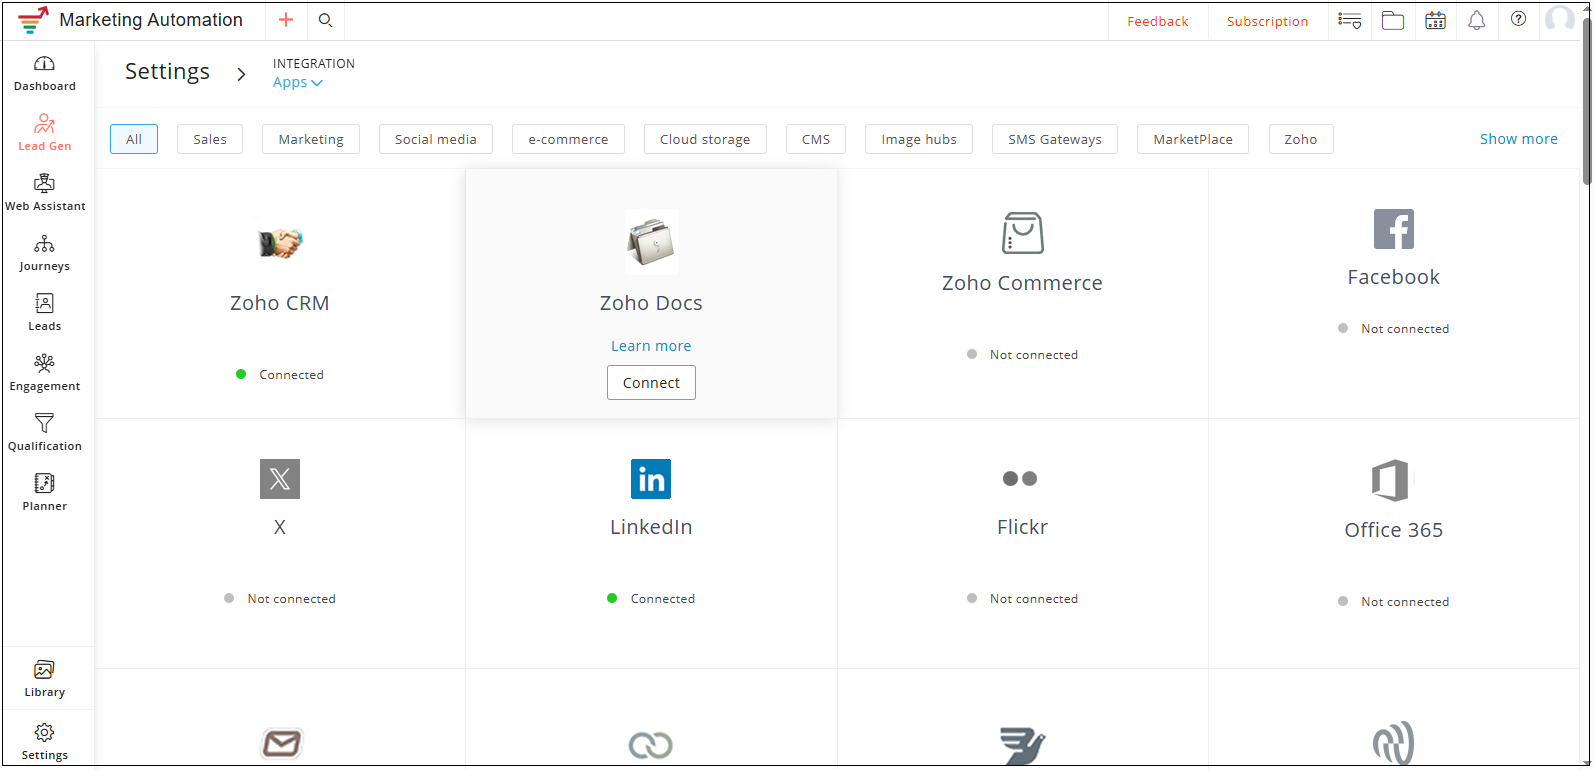This screenshot has height=770, width=1595.
Task: Click the Settings breadcrumb title
Action: 167,72
